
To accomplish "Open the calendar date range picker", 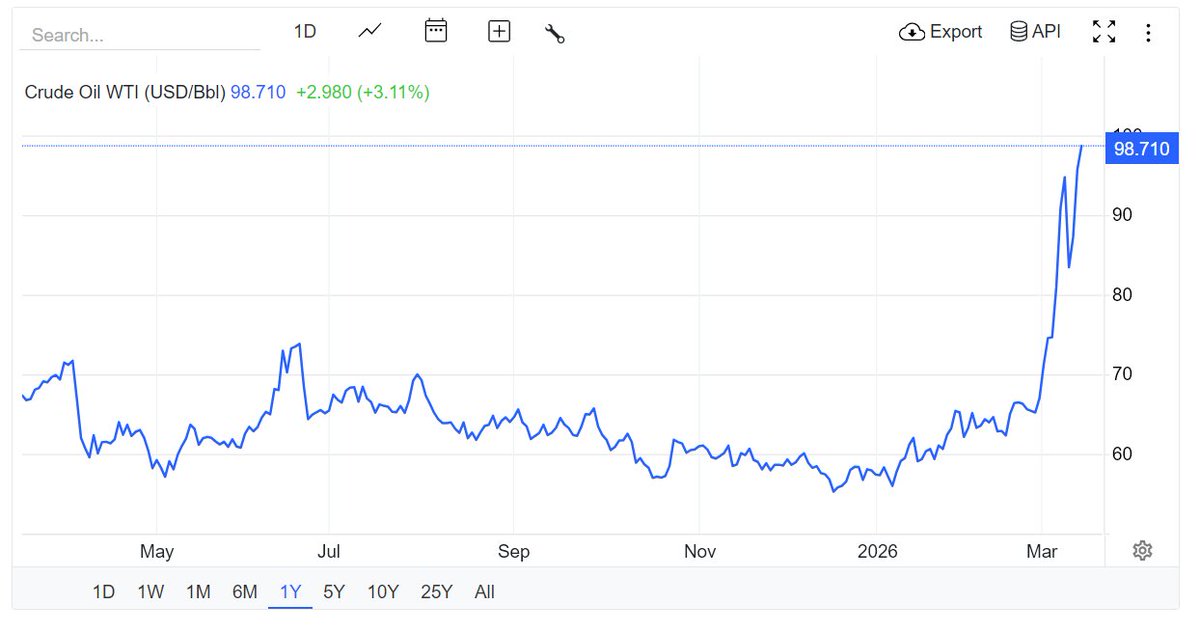I will click(435, 31).
